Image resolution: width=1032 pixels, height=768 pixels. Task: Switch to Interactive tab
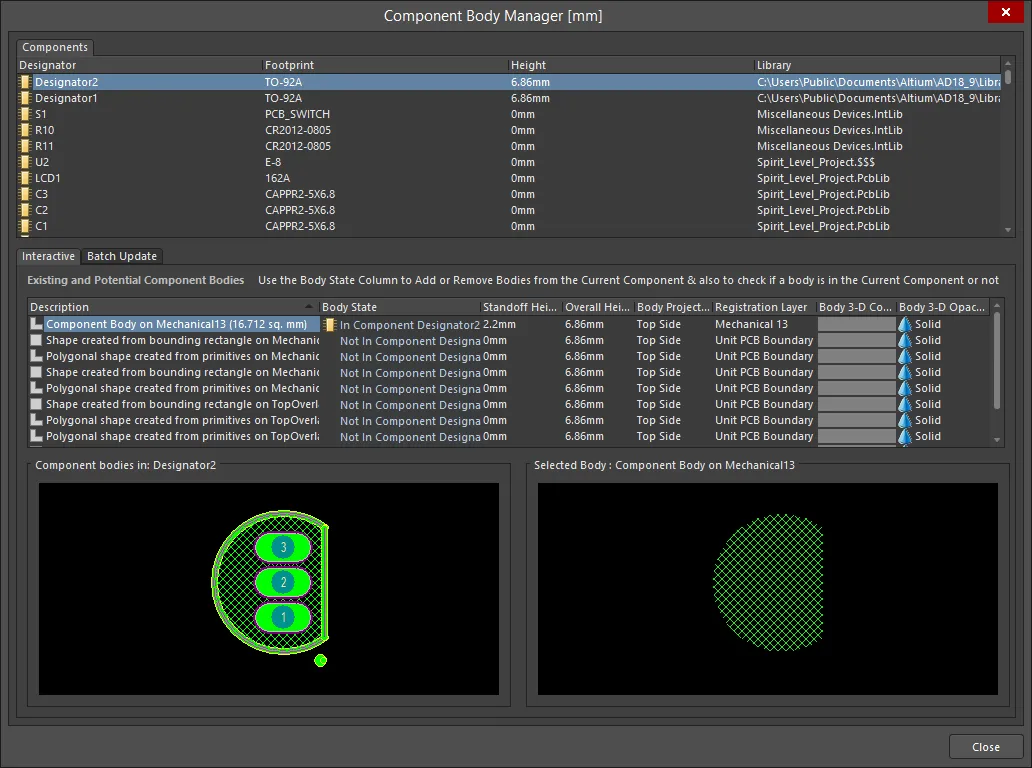click(48, 256)
